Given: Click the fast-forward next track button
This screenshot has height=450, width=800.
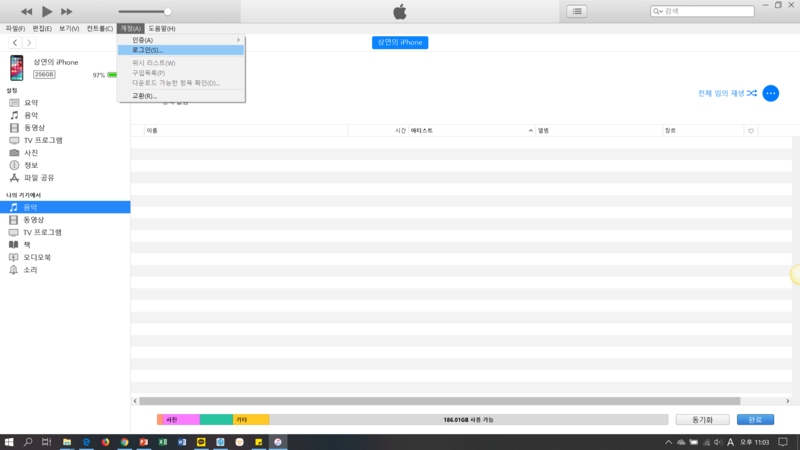Looking at the screenshot, I should click(x=66, y=11).
